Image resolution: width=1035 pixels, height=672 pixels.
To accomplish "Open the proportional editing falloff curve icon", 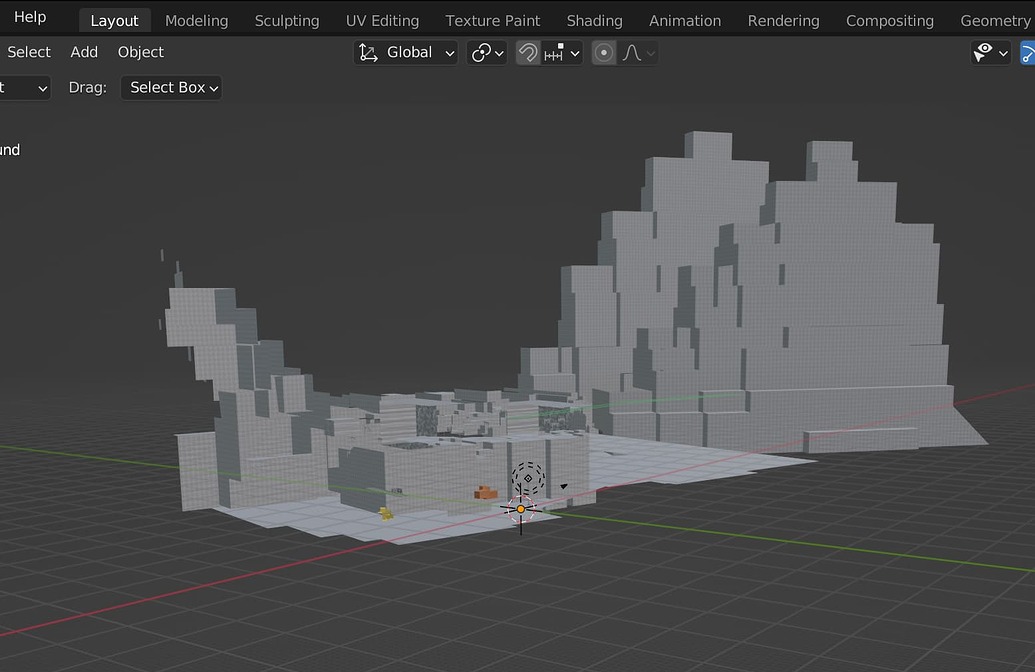I will click(x=633, y=52).
